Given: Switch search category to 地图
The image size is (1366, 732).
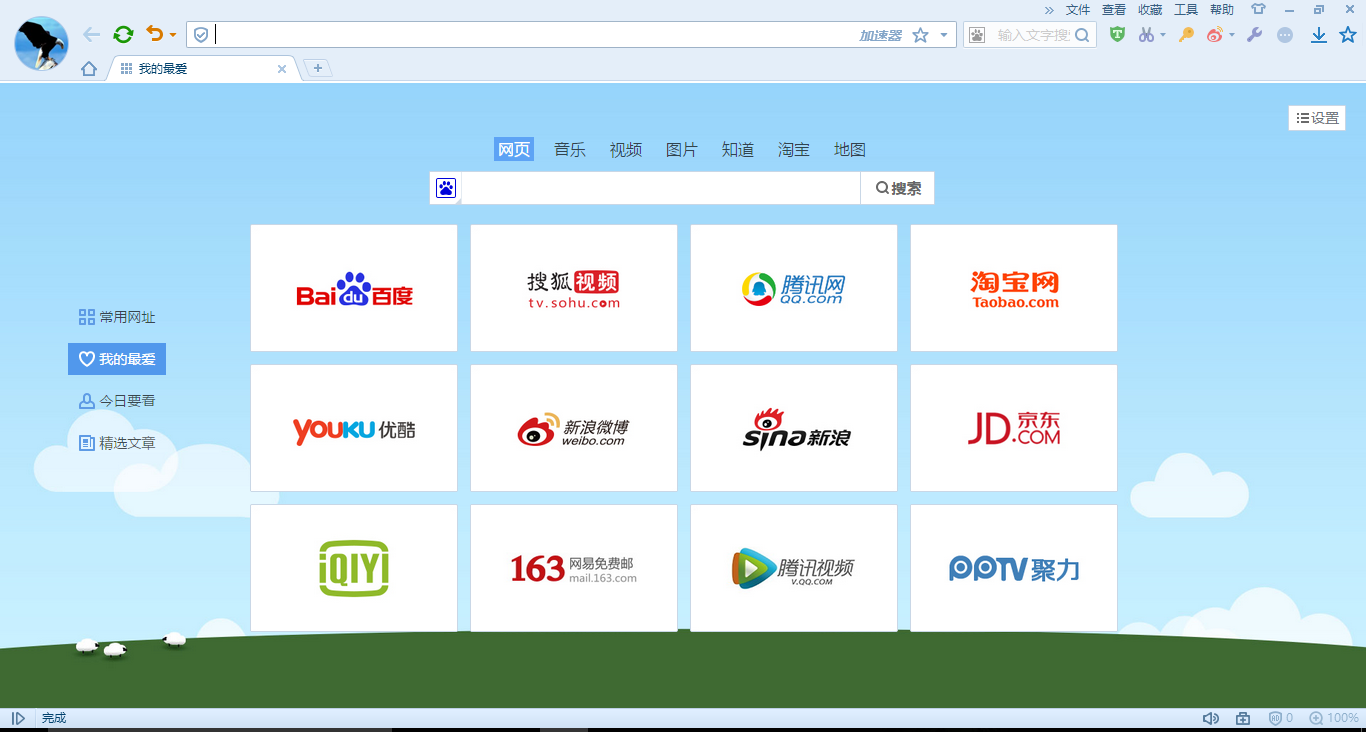Looking at the screenshot, I should (x=850, y=150).
